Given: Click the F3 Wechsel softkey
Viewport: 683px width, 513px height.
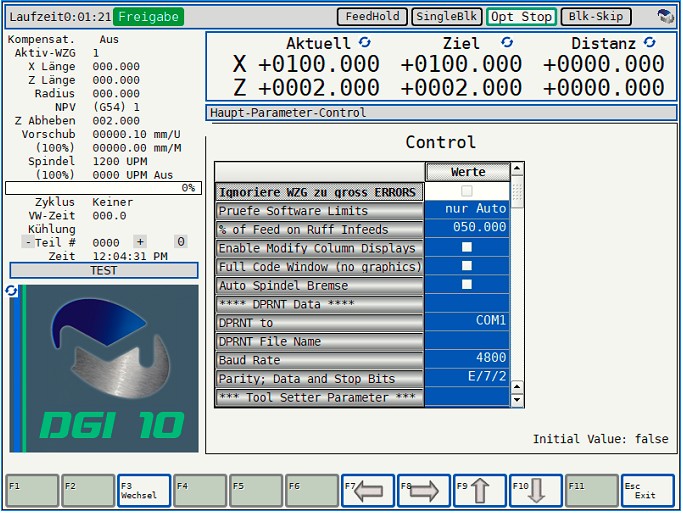Looking at the screenshot, I should 144,491.
